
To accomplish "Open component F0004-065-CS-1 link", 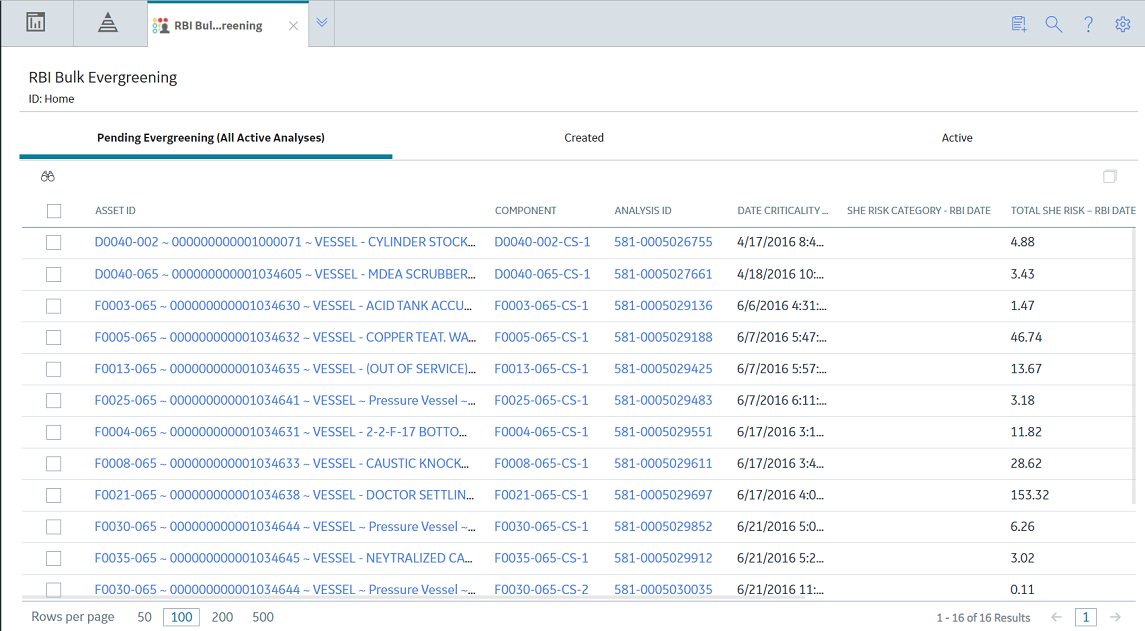I will 541,432.
